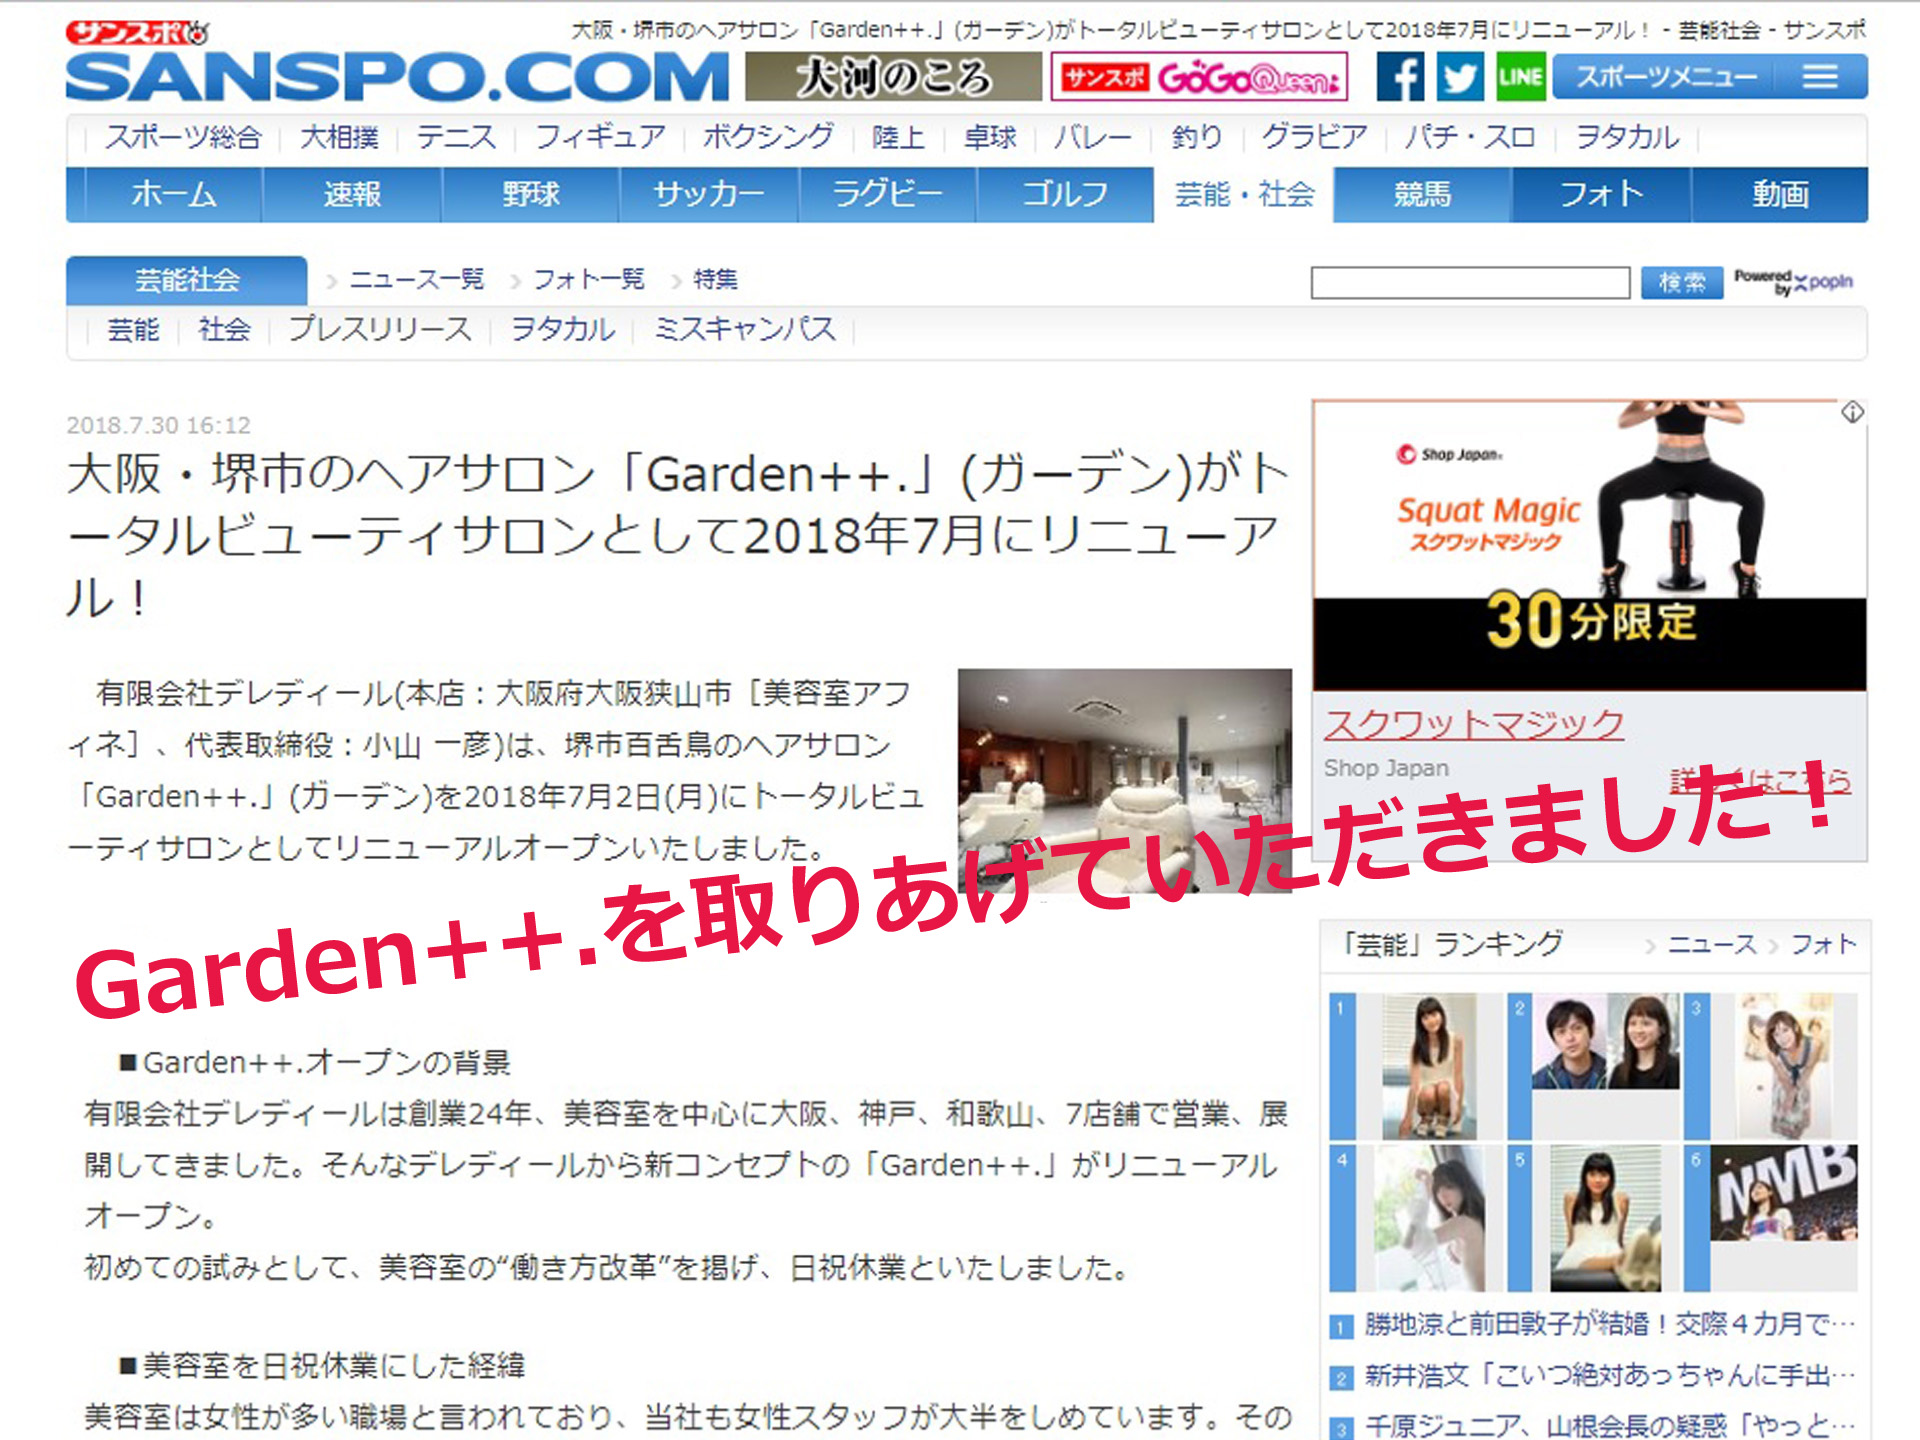Screen dimensions: 1920x1440
Task: Switch to the 速報 tab
Action: tap(352, 194)
